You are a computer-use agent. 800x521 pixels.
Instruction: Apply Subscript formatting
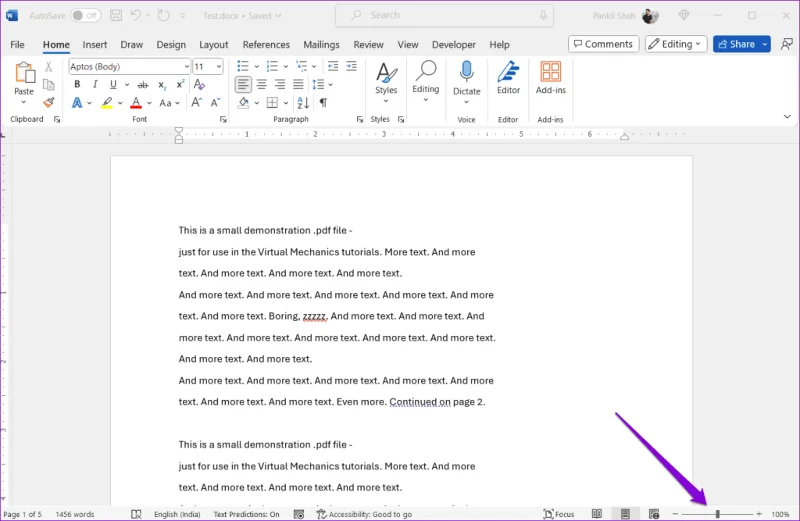click(162, 85)
